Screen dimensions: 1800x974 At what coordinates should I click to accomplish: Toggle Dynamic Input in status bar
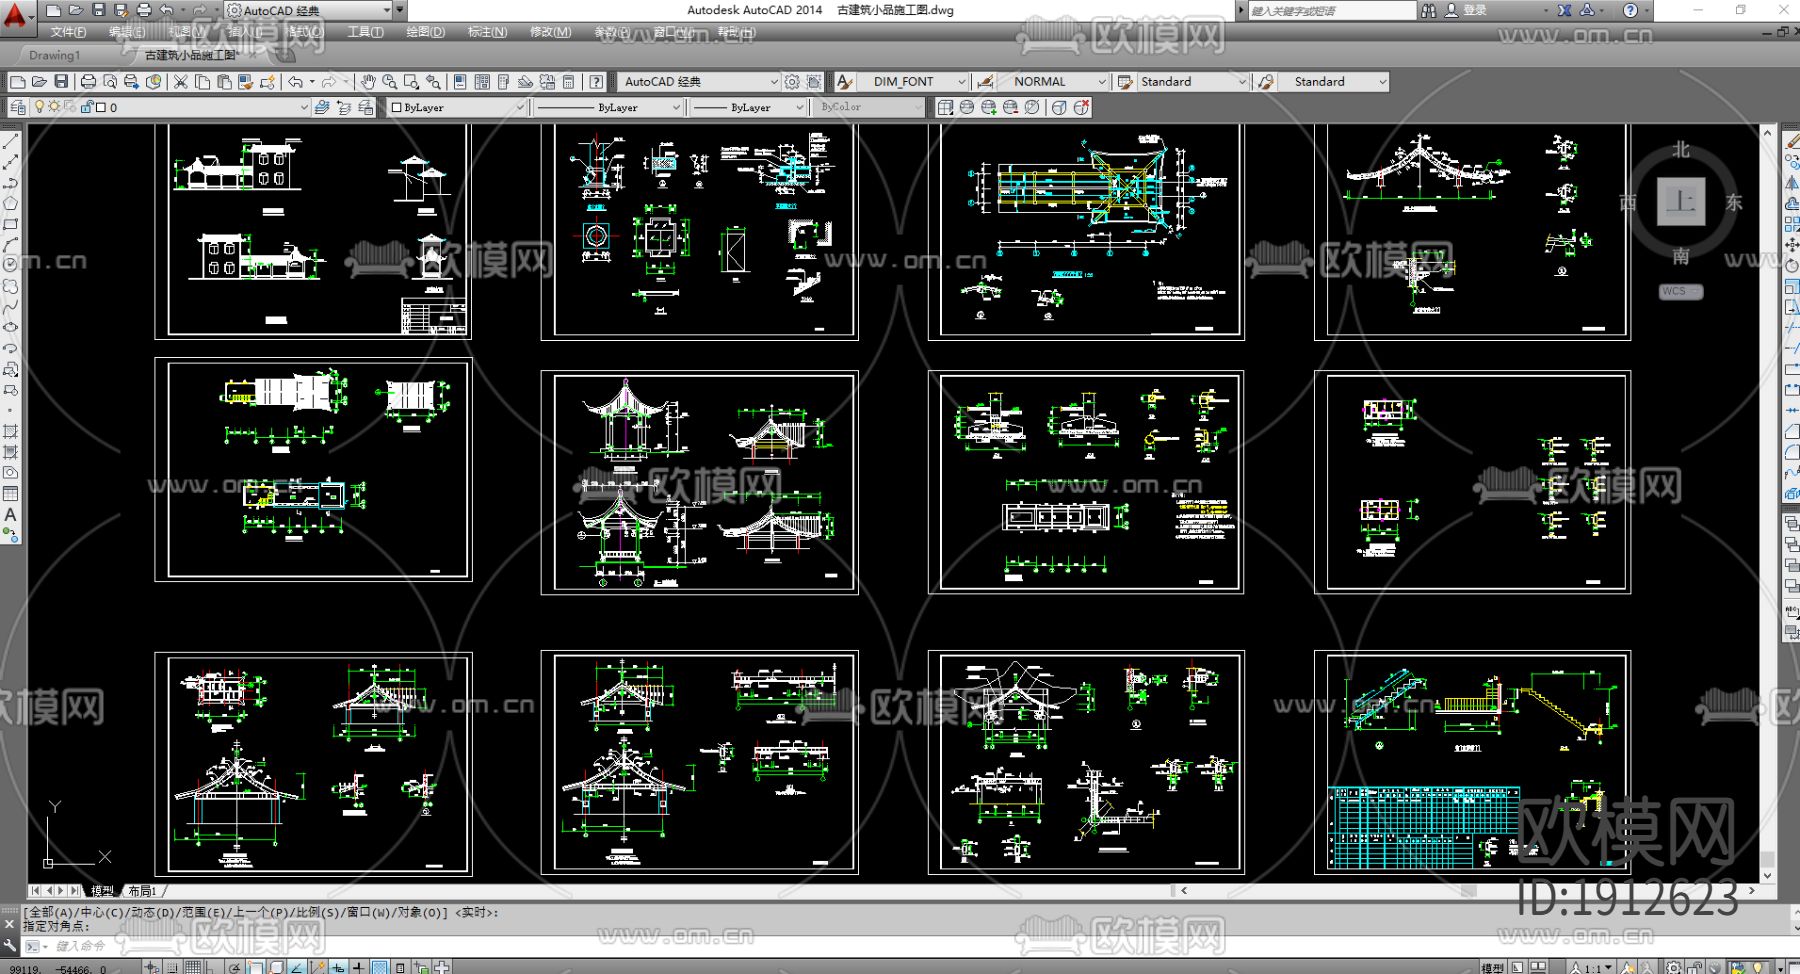[338, 967]
